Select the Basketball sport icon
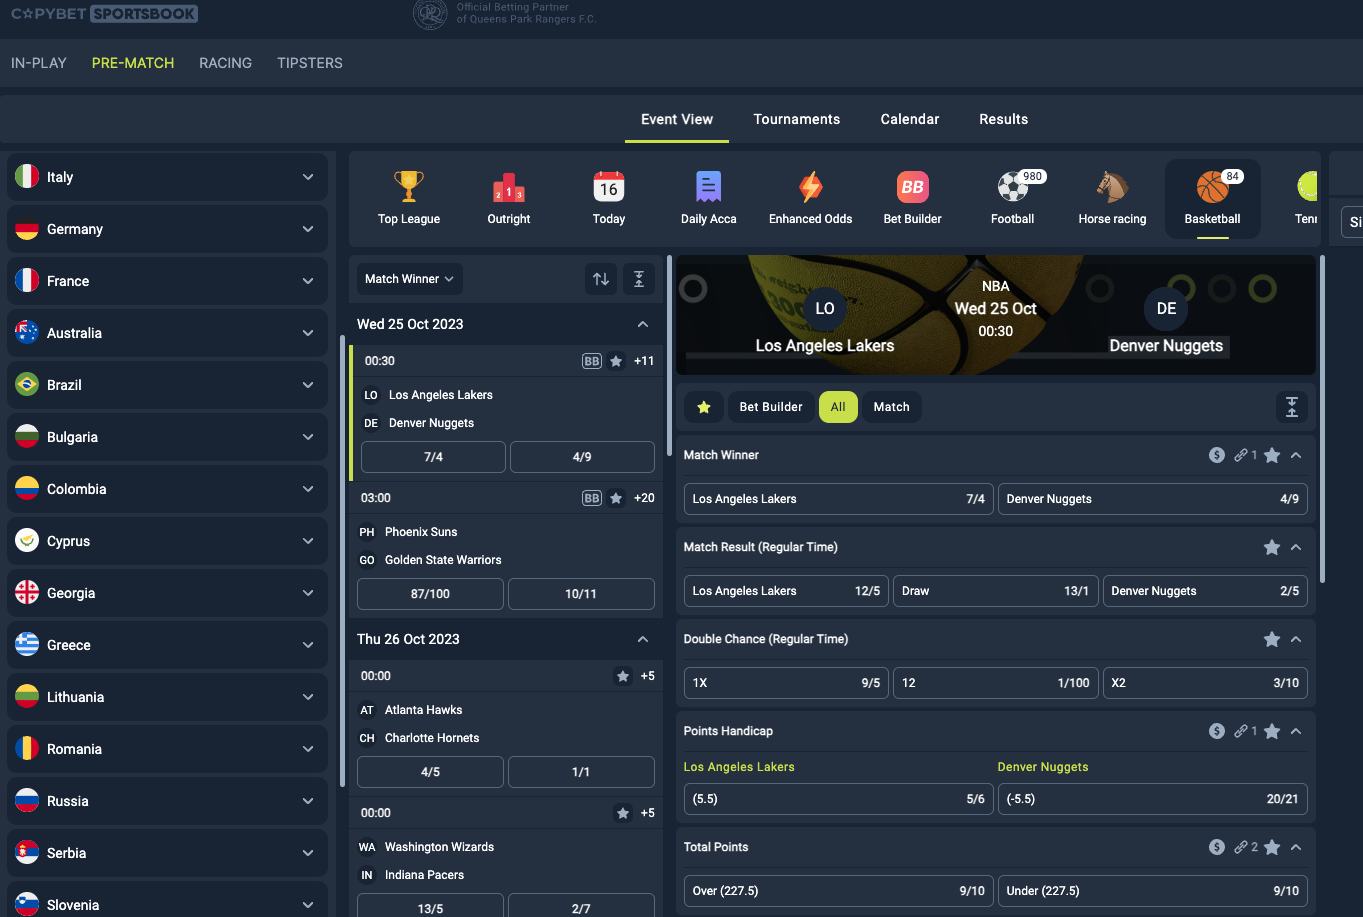This screenshot has width=1363, height=917. pos(1213,187)
